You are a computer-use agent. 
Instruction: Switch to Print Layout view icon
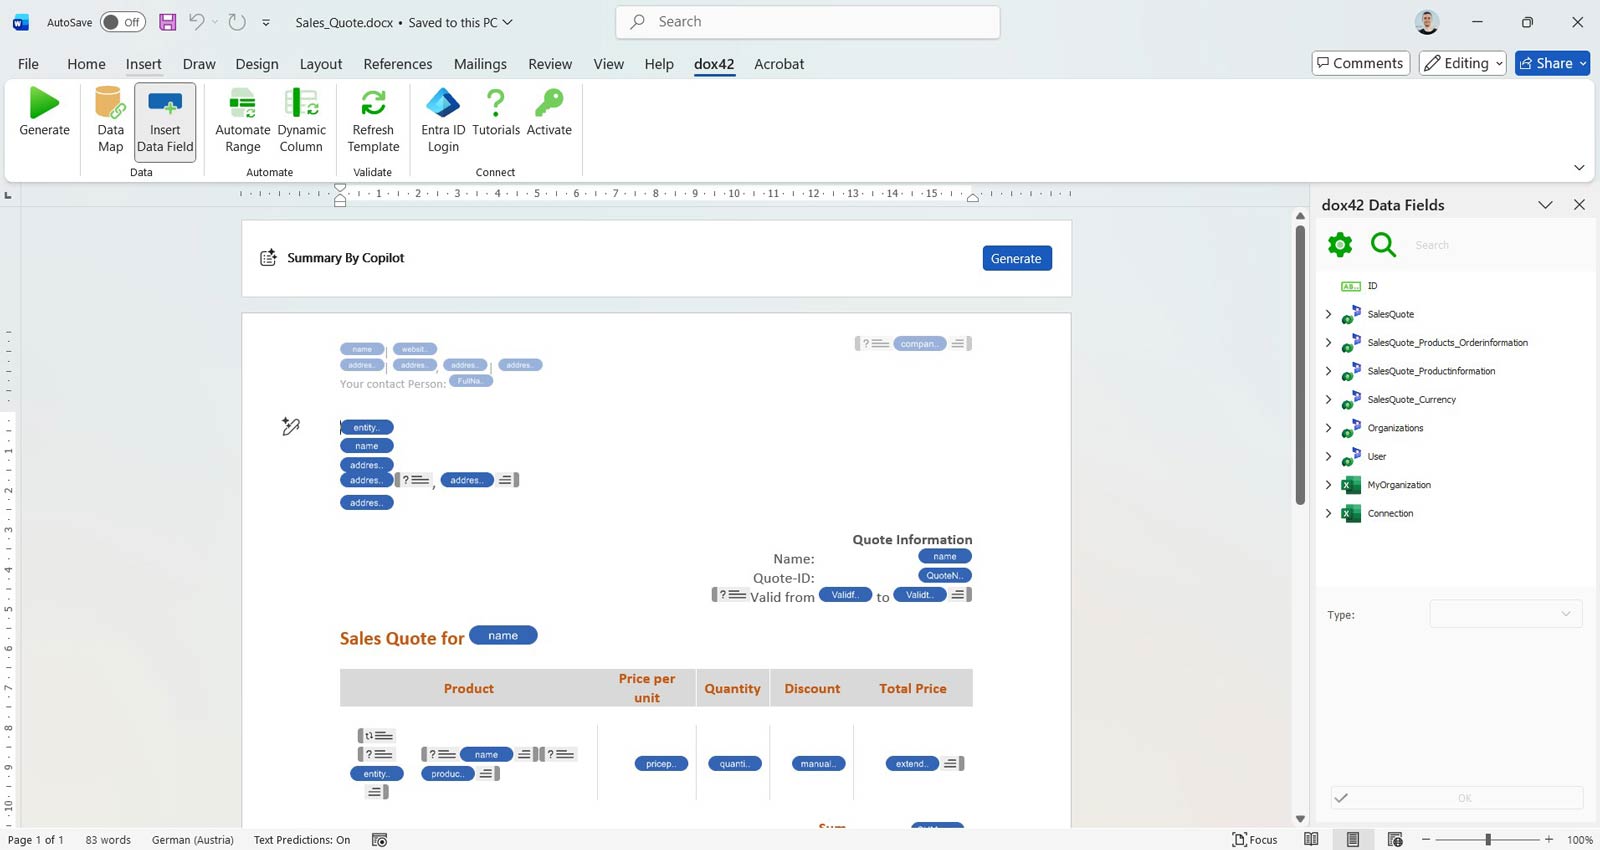click(x=1353, y=840)
